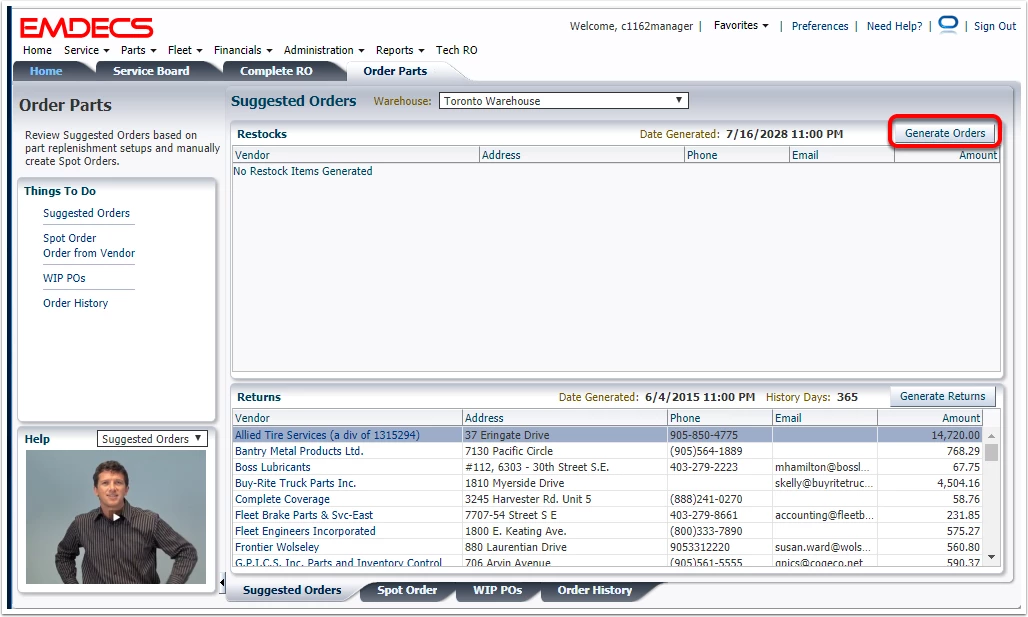Open the chat bubble icon near Sign Out
The image size is (1028, 617).
coord(947,25)
